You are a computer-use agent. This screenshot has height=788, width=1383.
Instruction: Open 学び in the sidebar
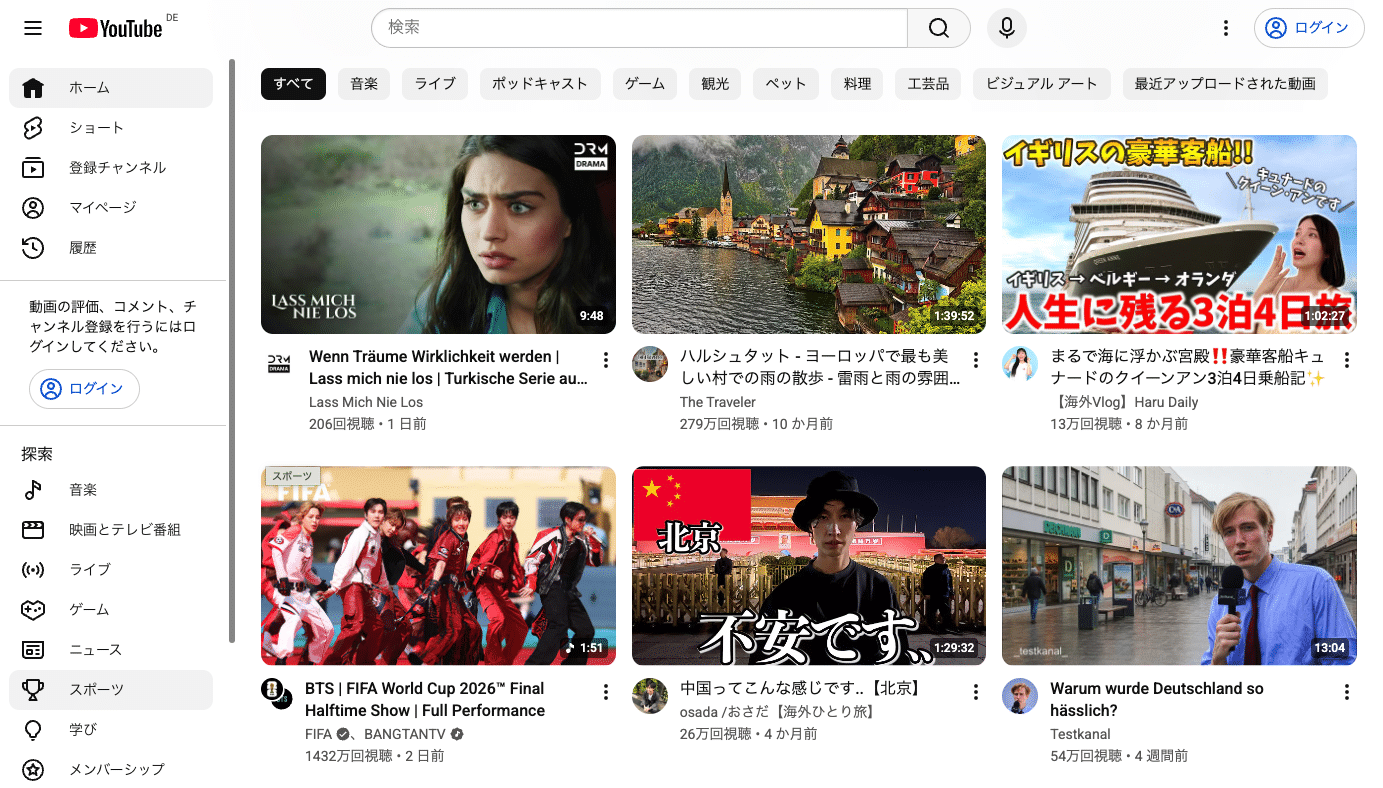(x=111, y=730)
